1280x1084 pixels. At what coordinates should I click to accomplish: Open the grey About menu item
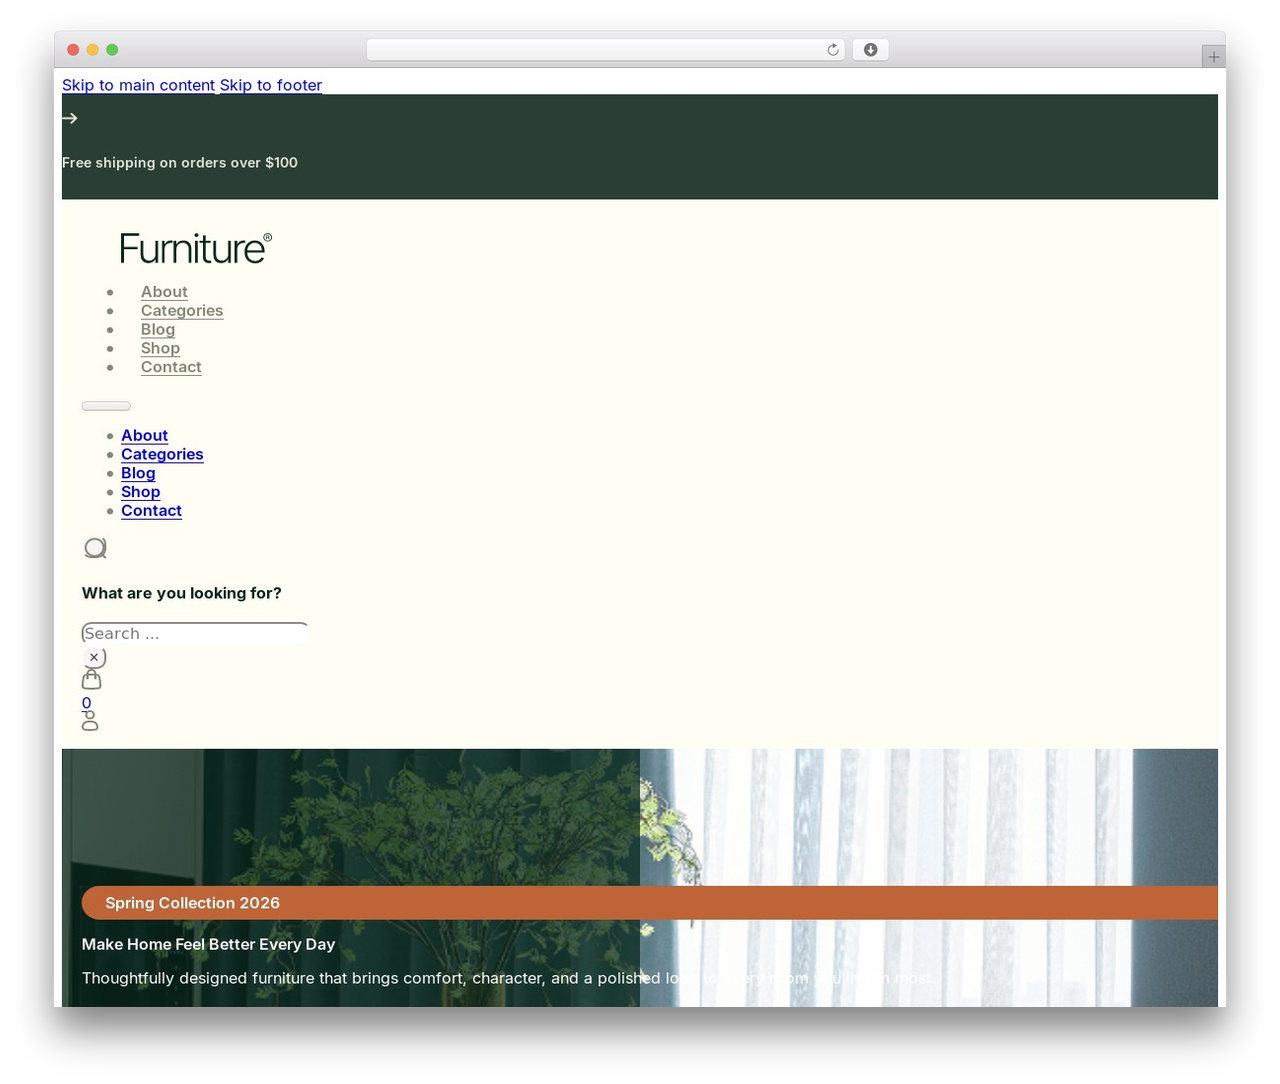[164, 292]
